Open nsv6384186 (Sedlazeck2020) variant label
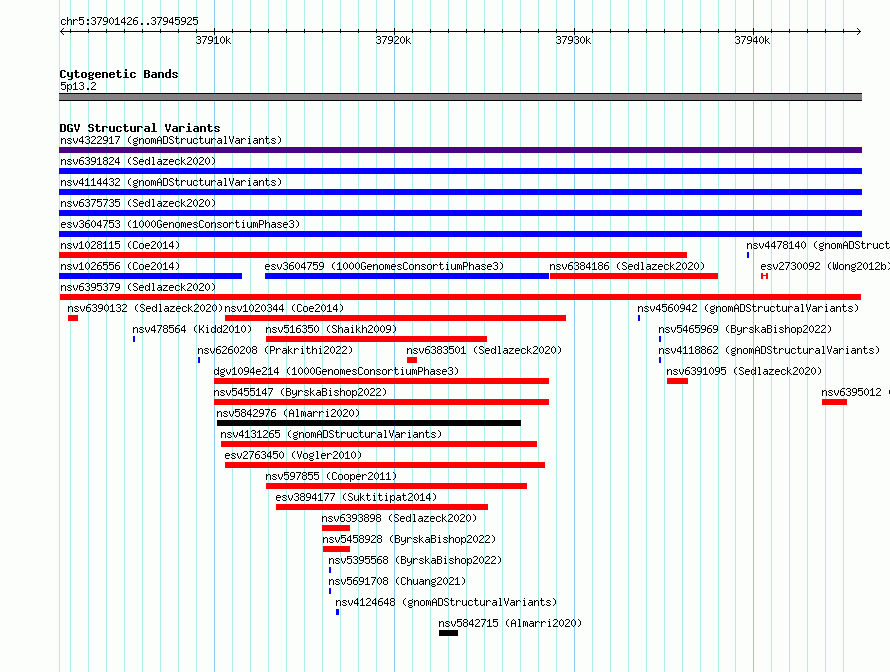The width and height of the screenshot is (890, 672). click(627, 266)
